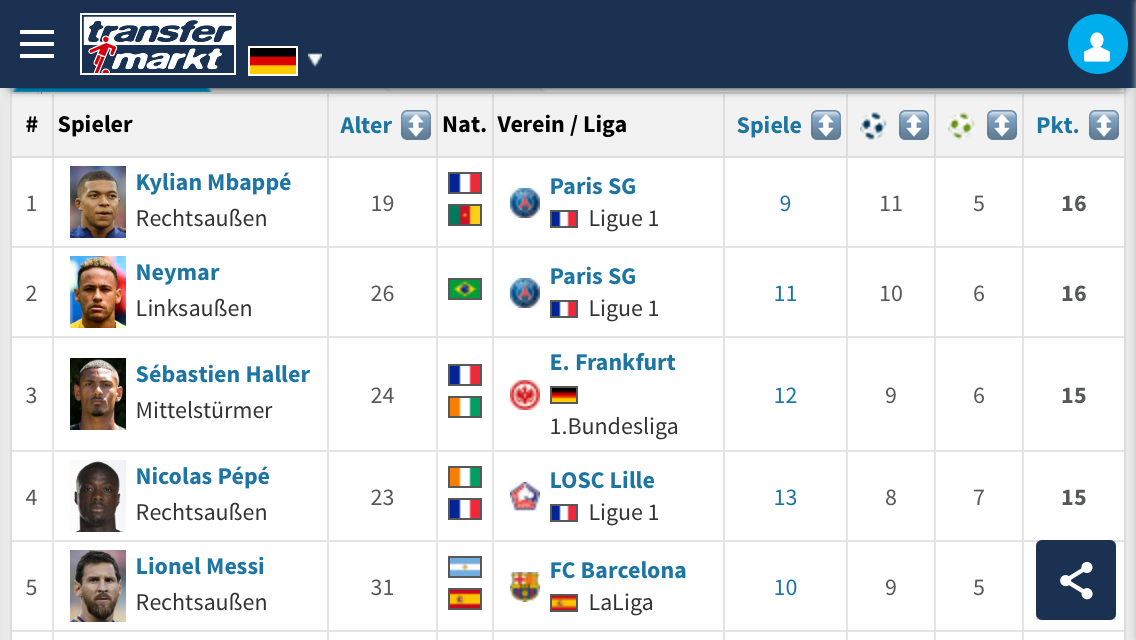The image size is (1136, 640).
Task: Open Sébastien Haller player link
Action: coord(223,374)
